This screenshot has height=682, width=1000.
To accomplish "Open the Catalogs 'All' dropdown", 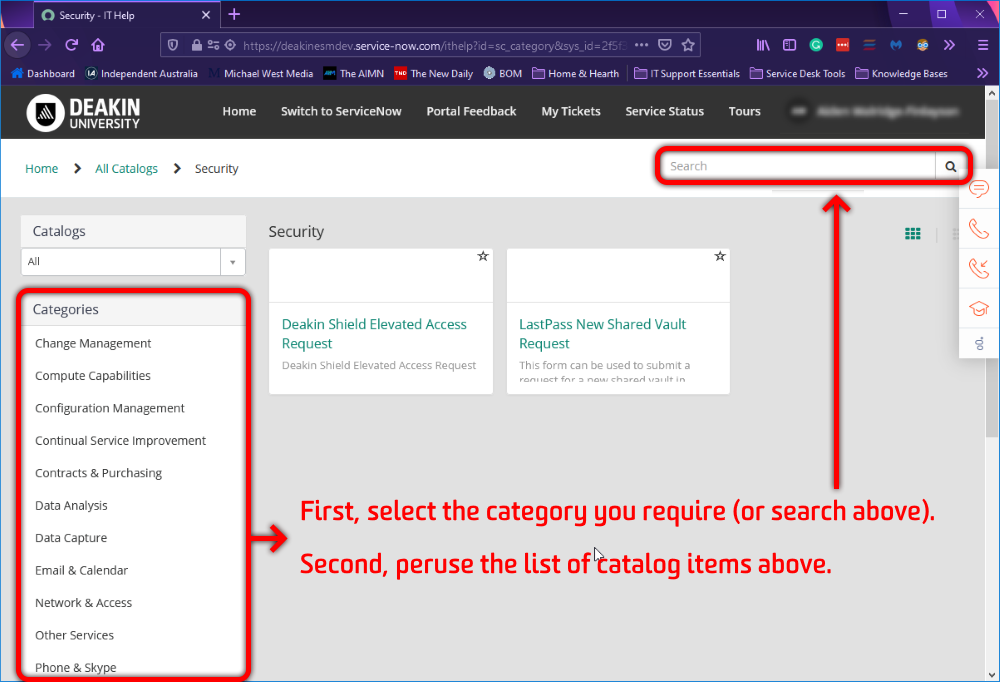I will 232,261.
